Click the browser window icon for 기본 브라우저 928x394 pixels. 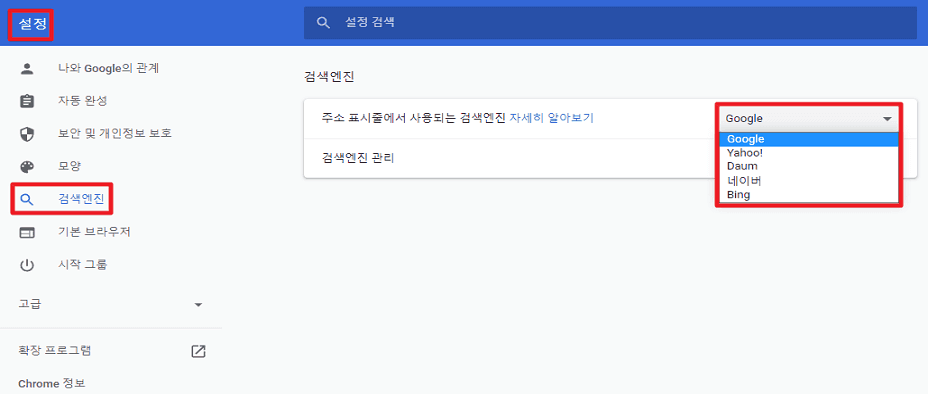coord(27,232)
